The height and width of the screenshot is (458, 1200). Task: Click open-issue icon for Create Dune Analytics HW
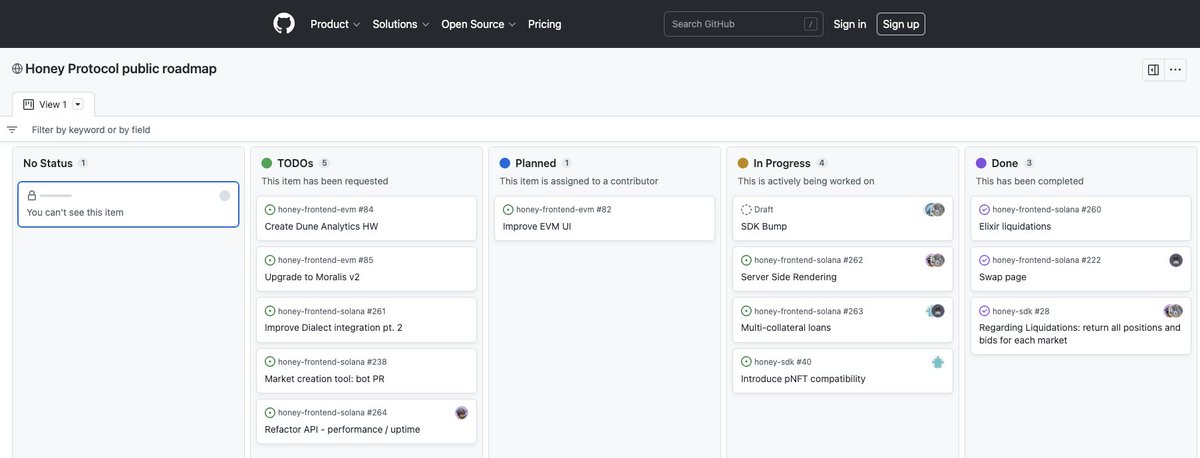270,210
